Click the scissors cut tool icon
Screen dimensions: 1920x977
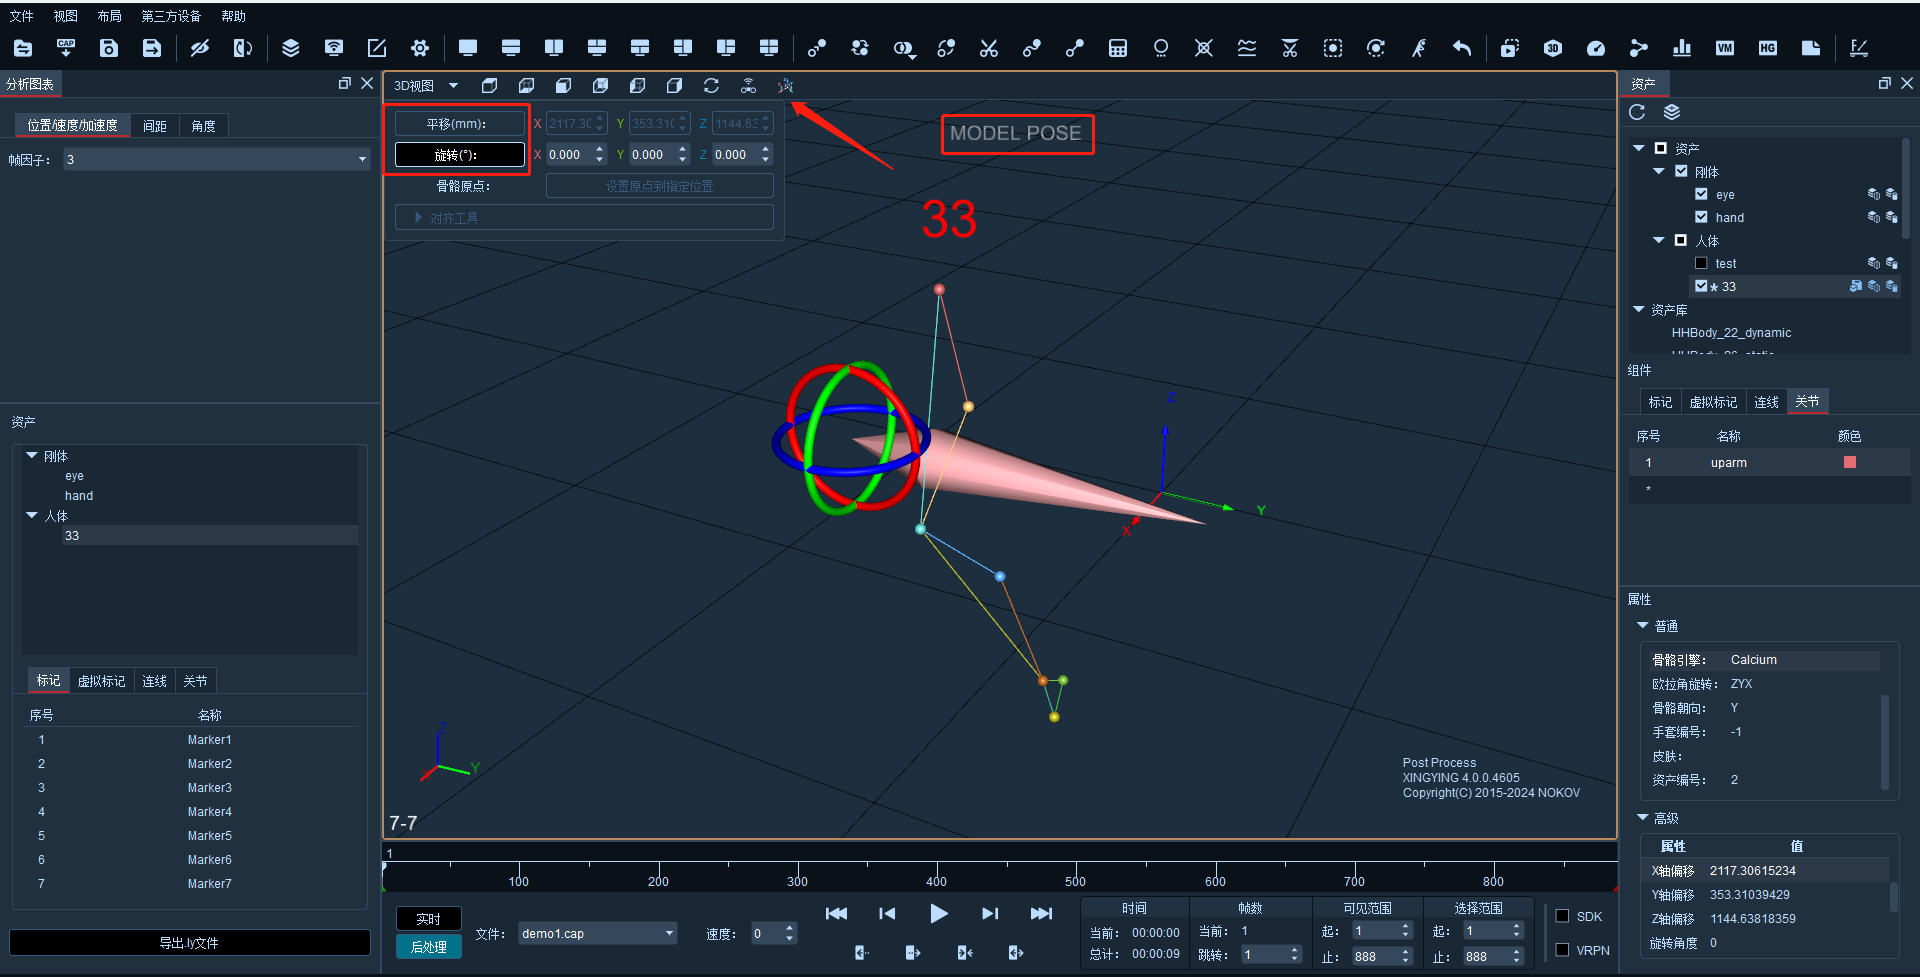click(989, 48)
